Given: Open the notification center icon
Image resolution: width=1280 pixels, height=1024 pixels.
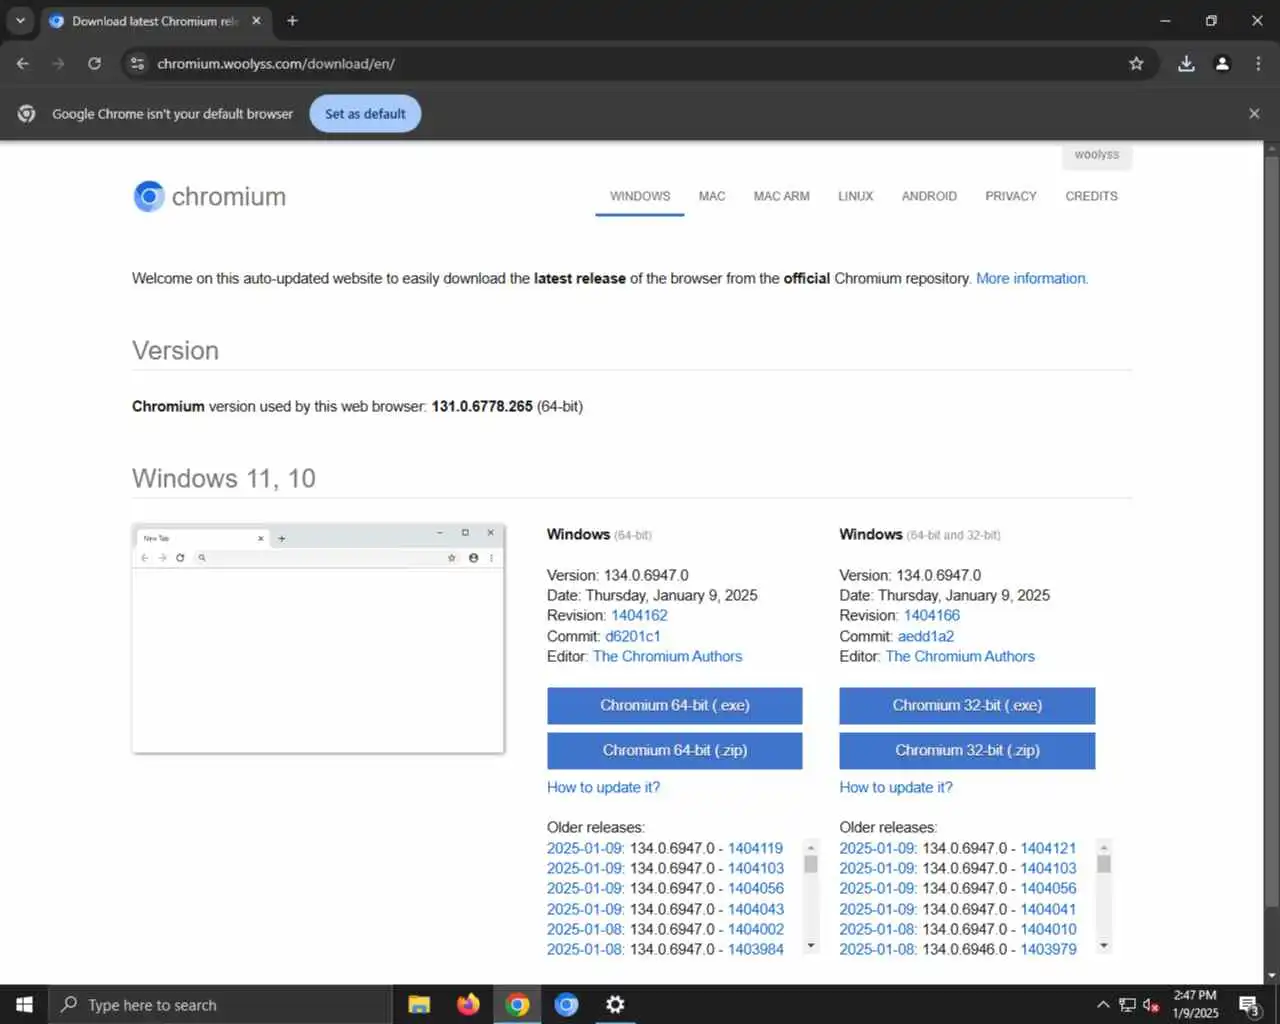Looking at the screenshot, I should [x=1249, y=1005].
